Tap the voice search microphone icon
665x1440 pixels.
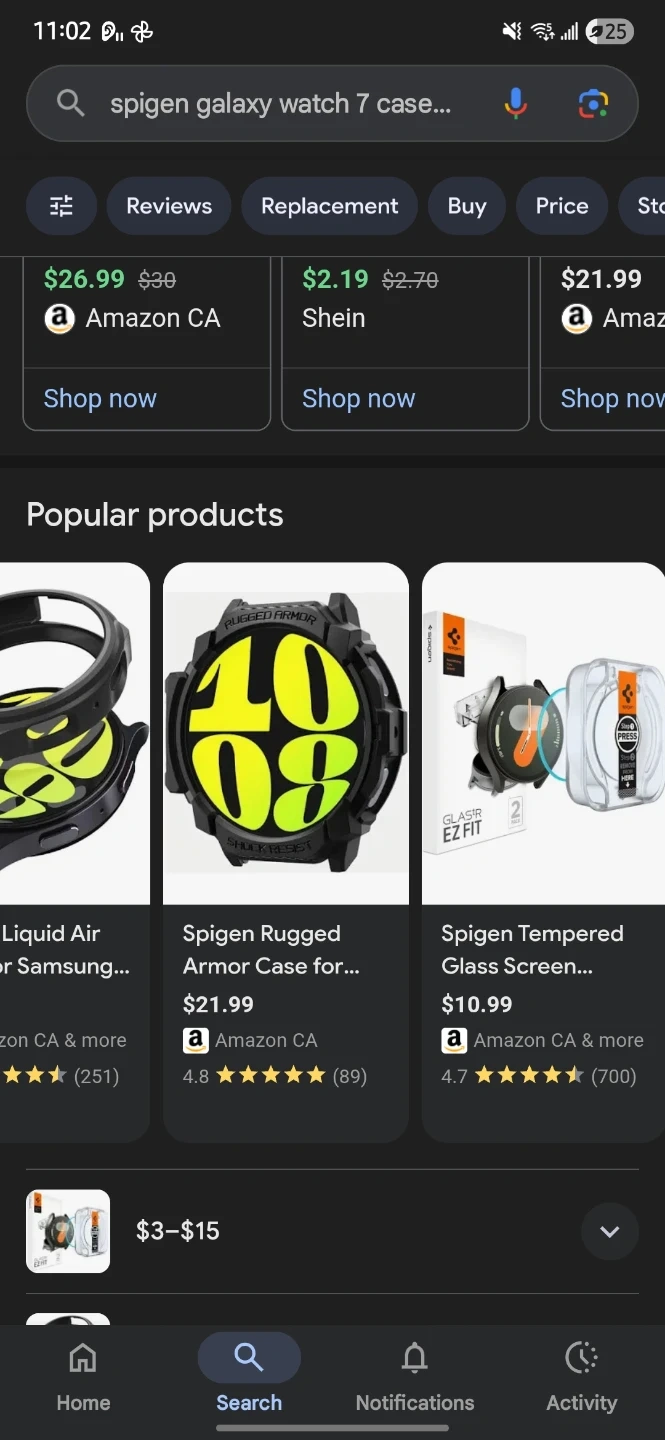click(515, 103)
